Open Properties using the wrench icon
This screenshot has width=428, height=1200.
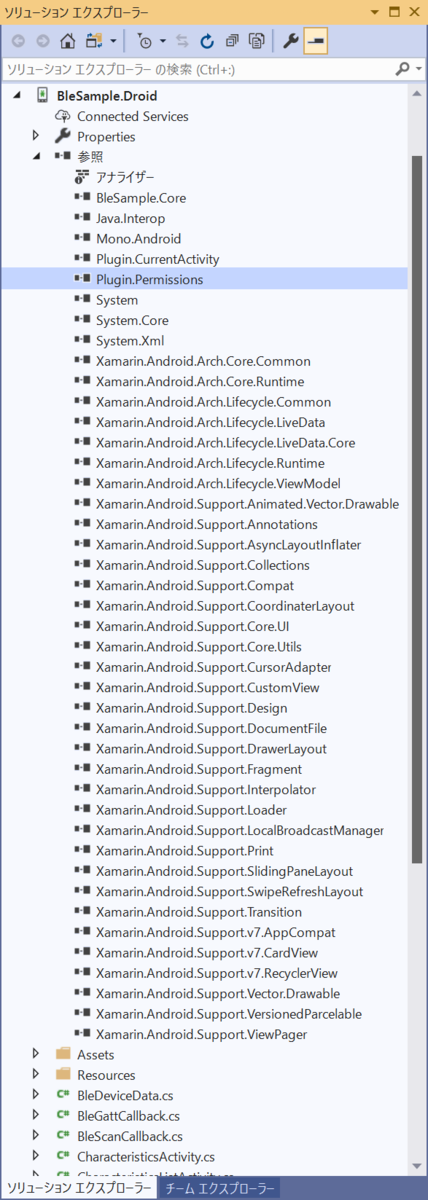[291, 41]
